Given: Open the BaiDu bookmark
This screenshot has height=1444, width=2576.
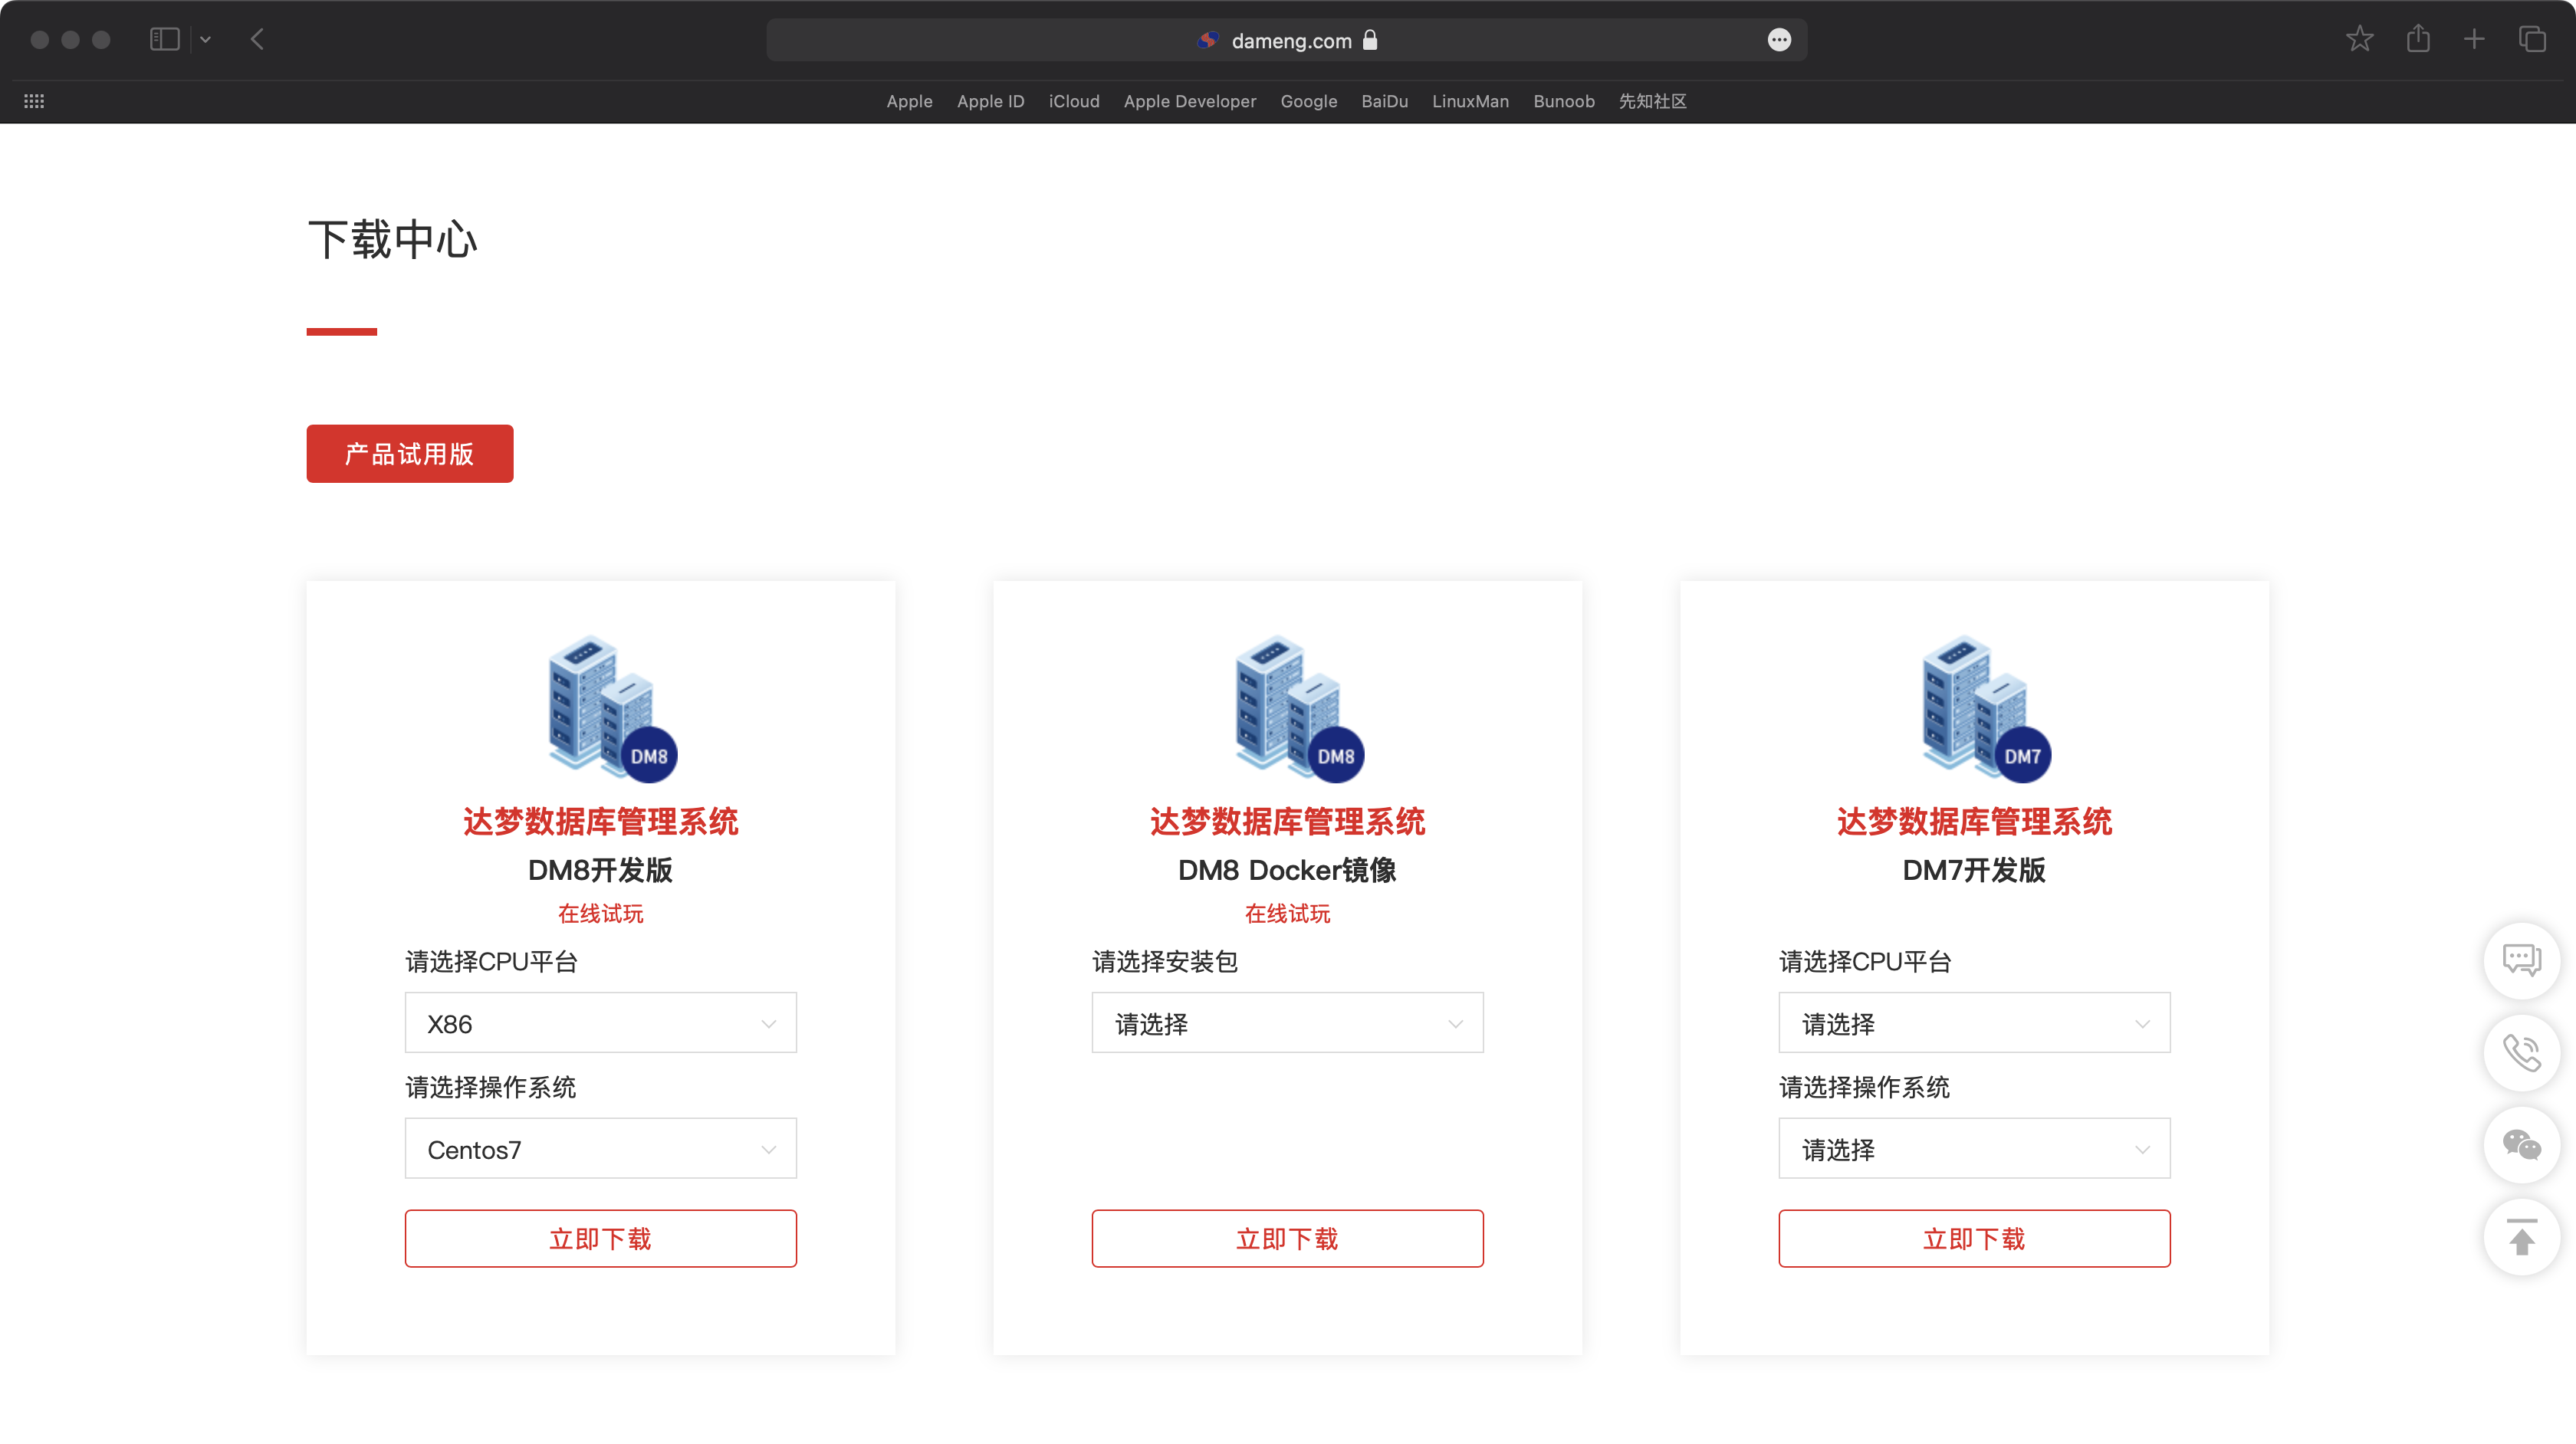Looking at the screenshot, I should pyautogui.click(x=1384, y=101).
